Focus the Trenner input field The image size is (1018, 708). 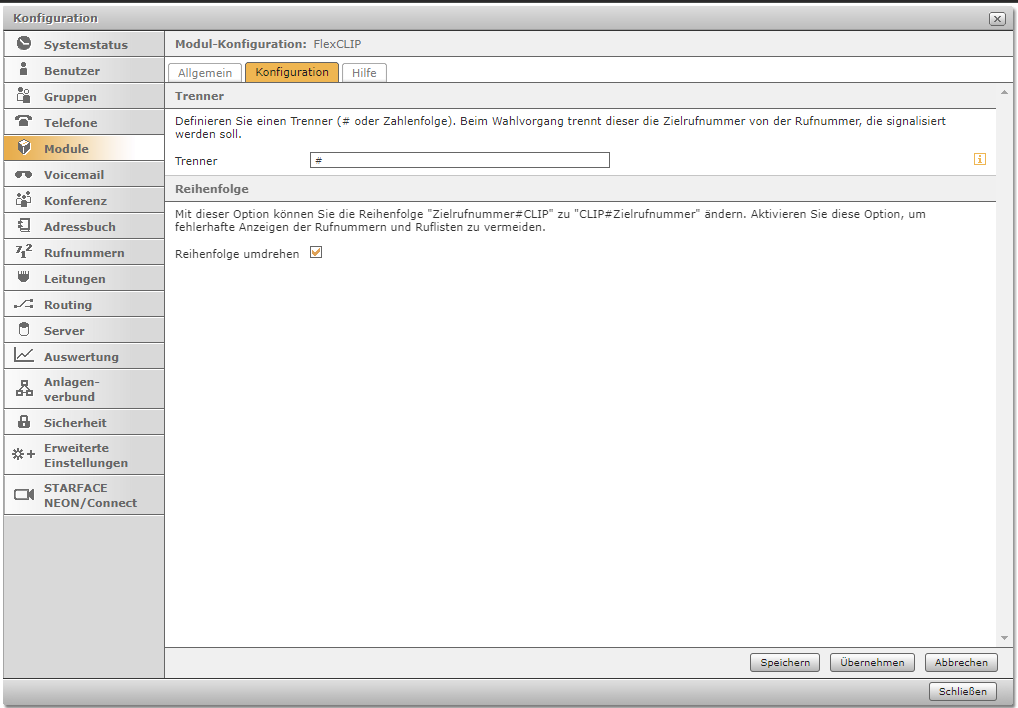click(x=459, y=160)
